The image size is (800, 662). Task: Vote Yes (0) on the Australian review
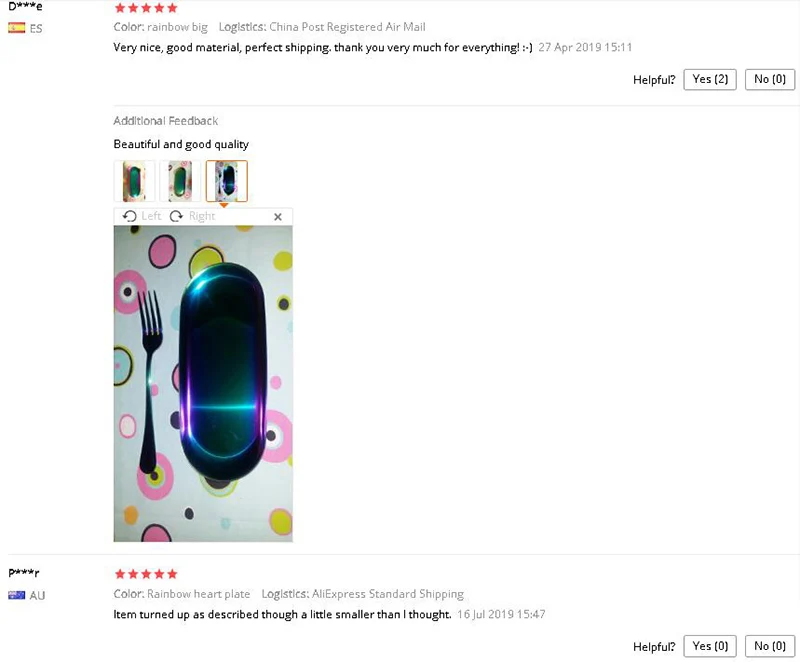pos(710,646)
